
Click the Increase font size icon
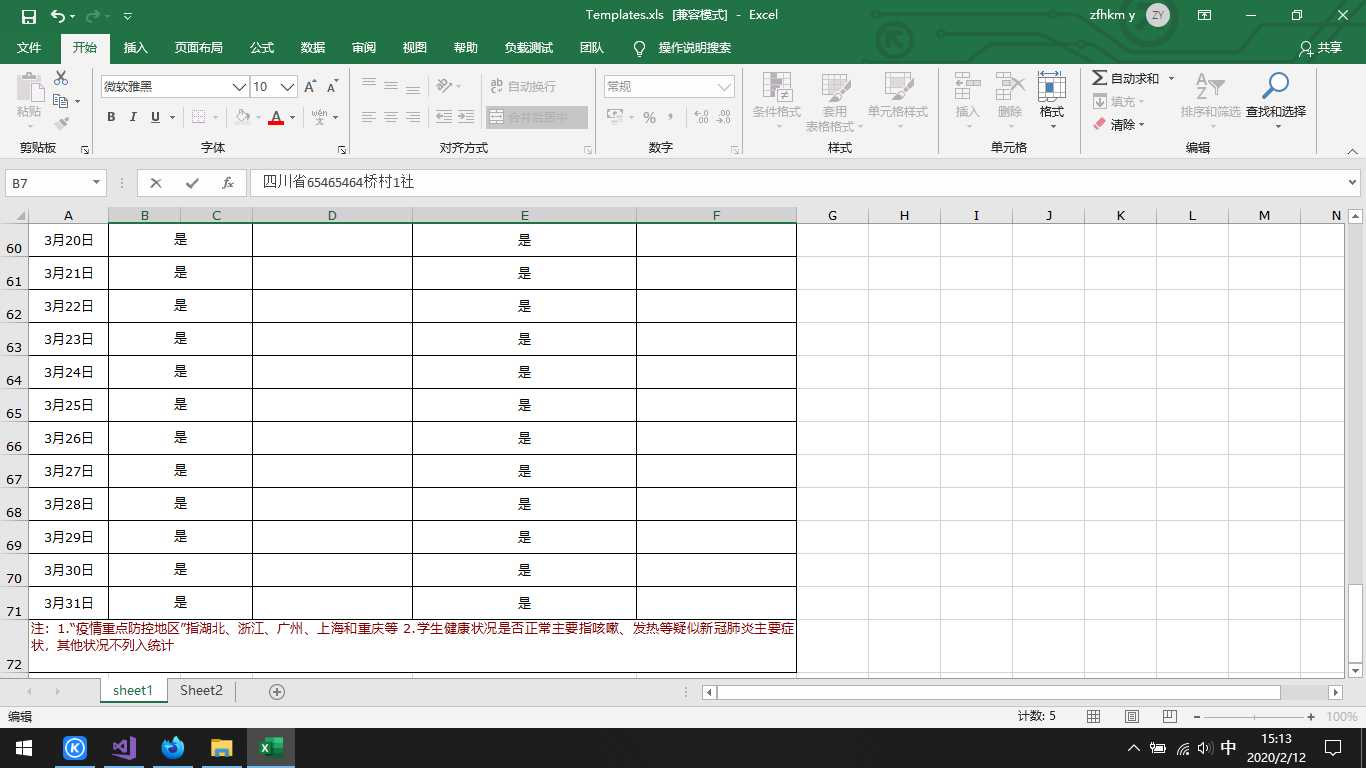(x=311, y=87)
